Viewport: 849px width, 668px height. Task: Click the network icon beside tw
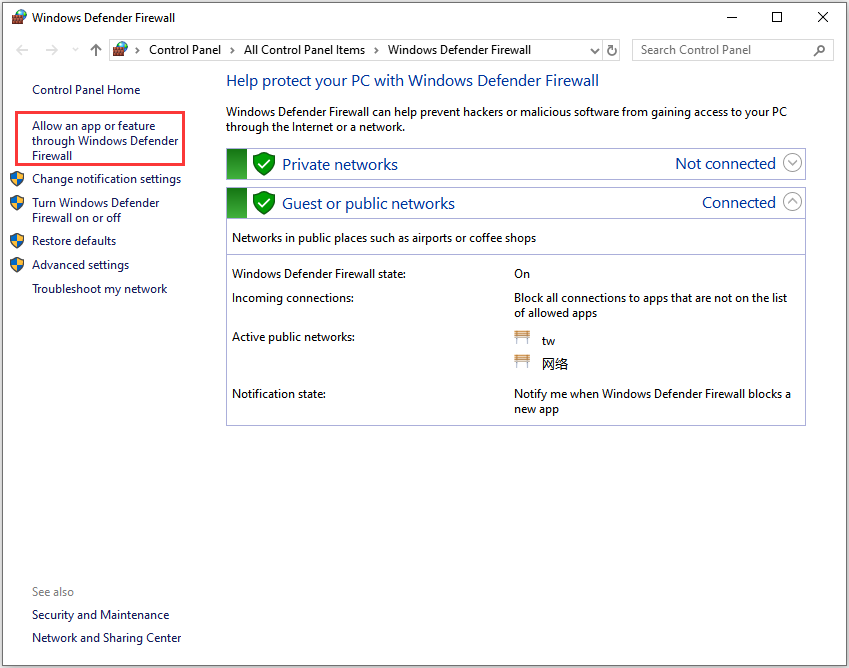click(522, 338)
